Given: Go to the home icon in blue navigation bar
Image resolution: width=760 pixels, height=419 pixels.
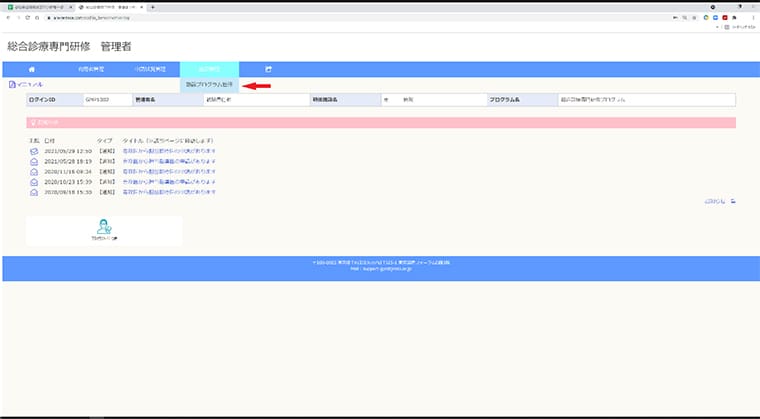Looking at the screenshot, I should pos(32,69).
